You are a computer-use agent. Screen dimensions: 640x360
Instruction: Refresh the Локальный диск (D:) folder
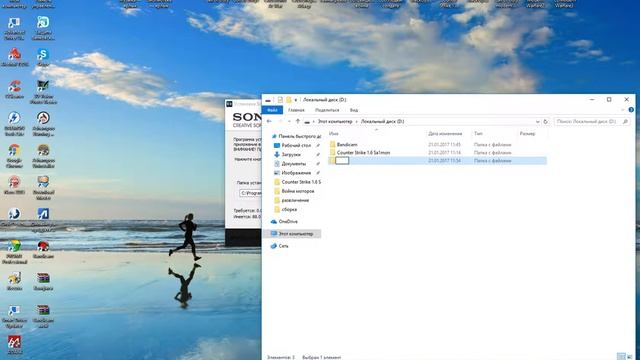point(545,121)
